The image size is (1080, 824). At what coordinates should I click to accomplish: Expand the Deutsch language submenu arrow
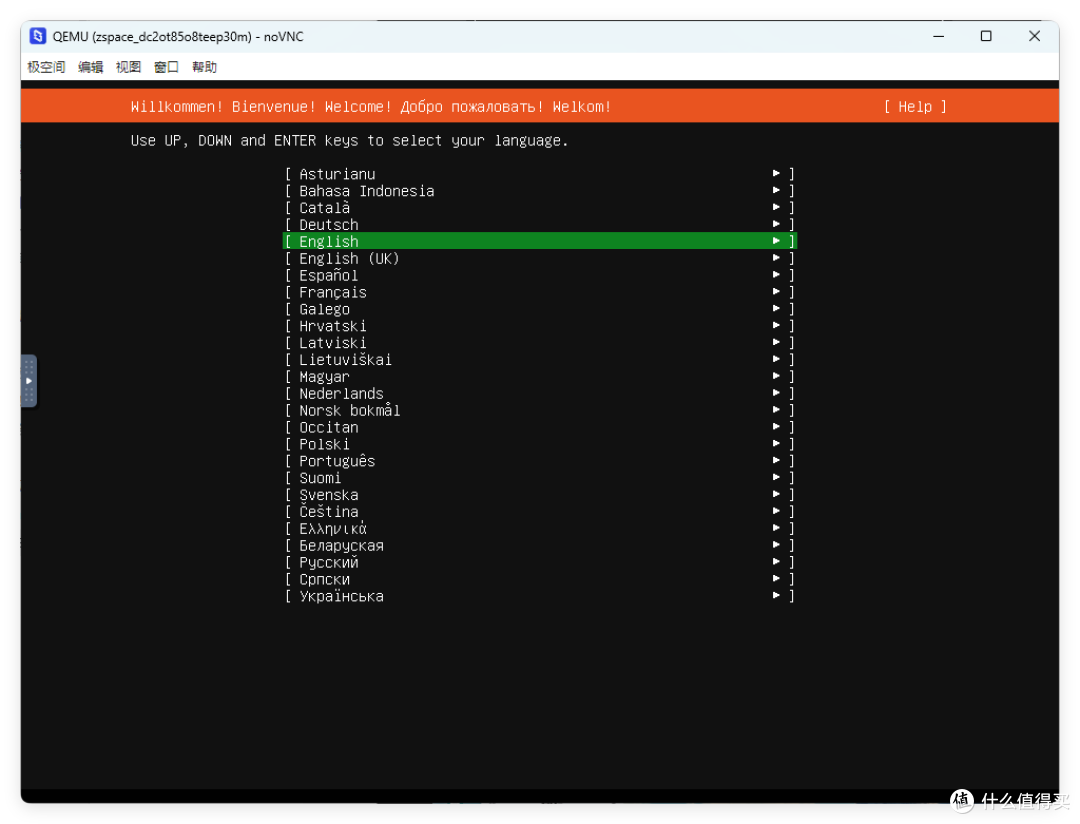click(777, 224)
